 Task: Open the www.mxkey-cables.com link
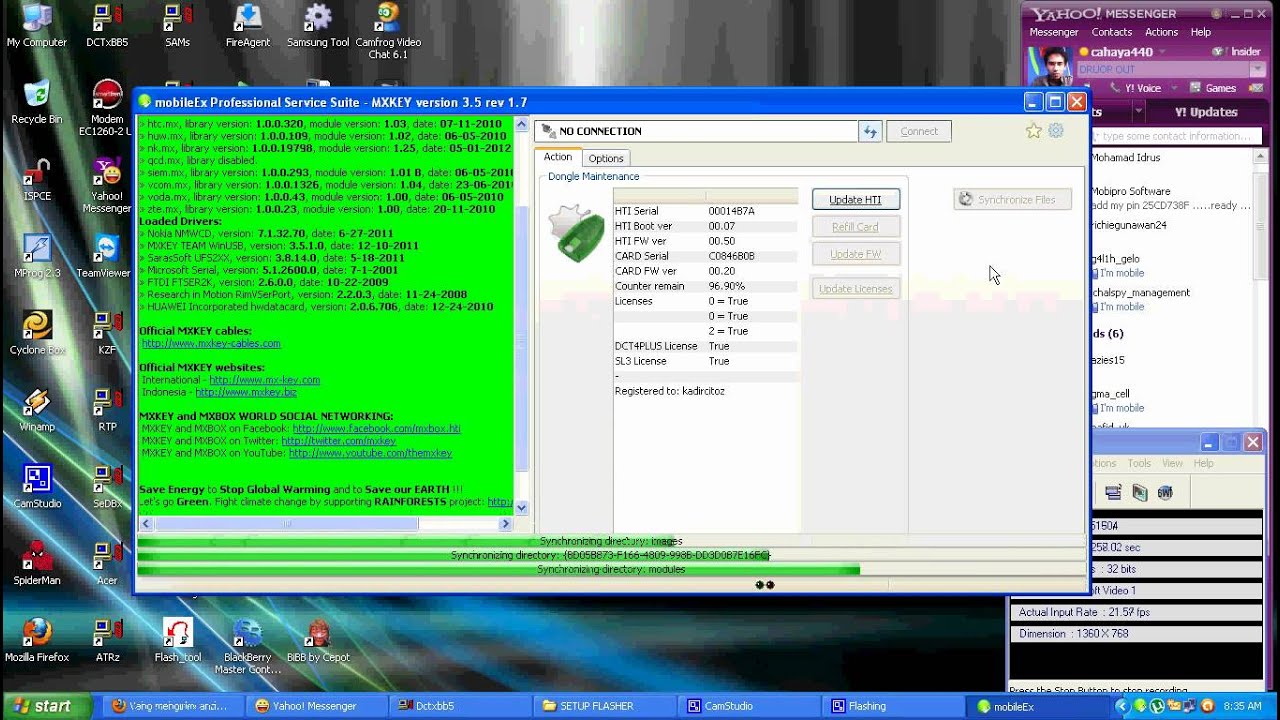pyautogui.click(x=211, y=343)
